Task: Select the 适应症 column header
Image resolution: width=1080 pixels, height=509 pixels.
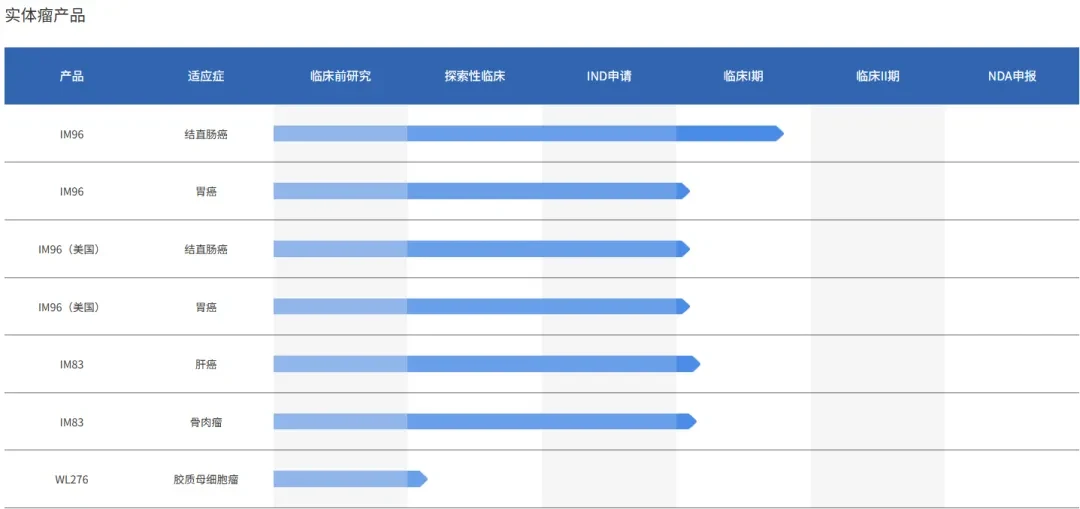Action: (x=206, y=76)
